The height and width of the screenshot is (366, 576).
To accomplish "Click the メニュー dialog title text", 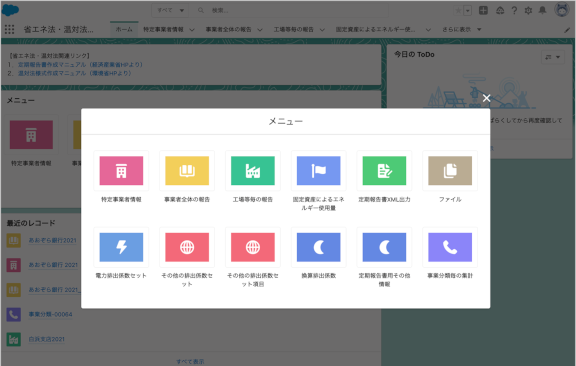I will (x=285, y=121).
